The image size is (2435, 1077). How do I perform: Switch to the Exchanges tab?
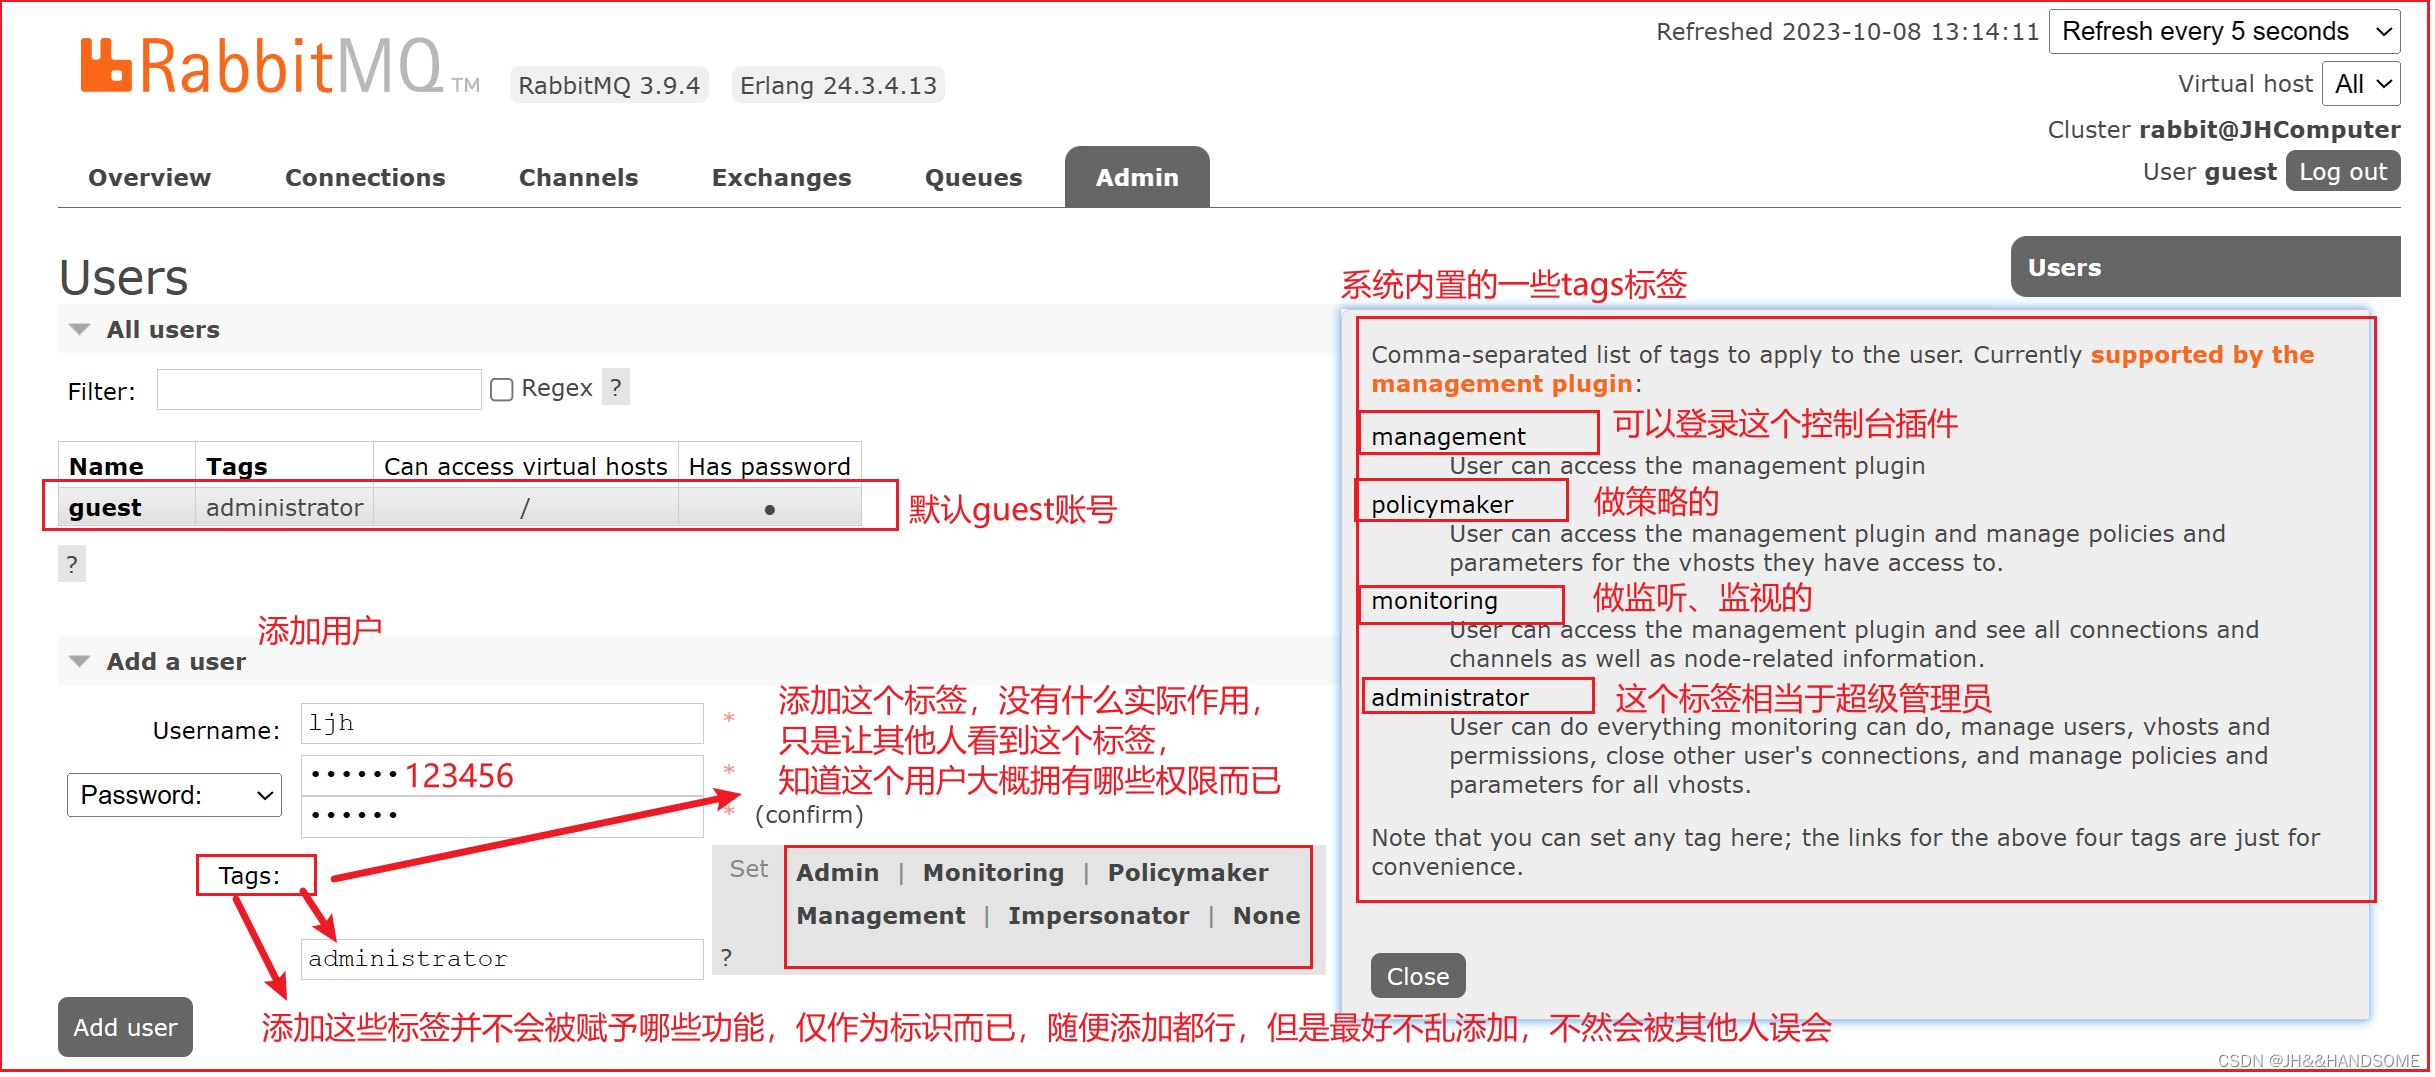(x=781, y=177)
